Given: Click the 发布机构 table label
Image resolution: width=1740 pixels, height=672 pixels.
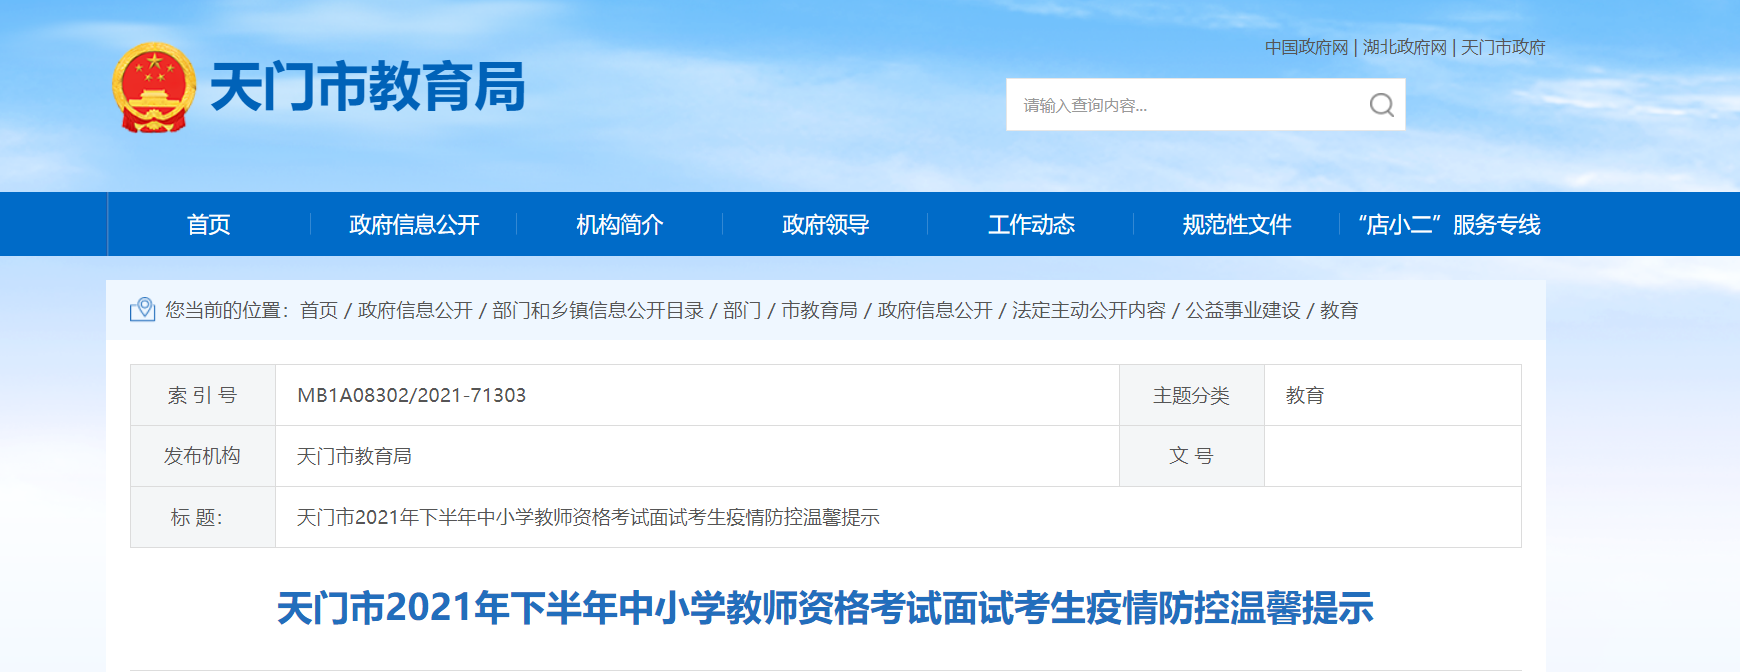Looking at the screenshot, I should [x=202, y=456].
